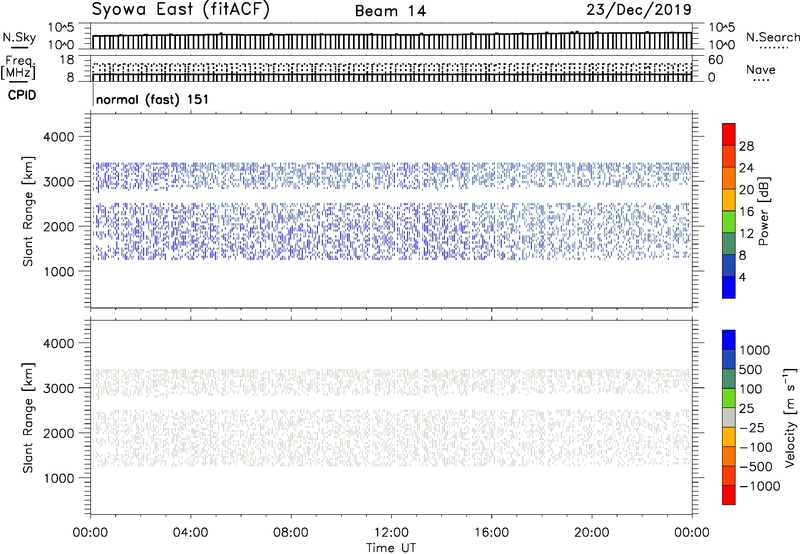Viewport: 800px width, 554px height.
Task: Click the bright blue bottom segment of the Power bar
Action: point(729,287)
